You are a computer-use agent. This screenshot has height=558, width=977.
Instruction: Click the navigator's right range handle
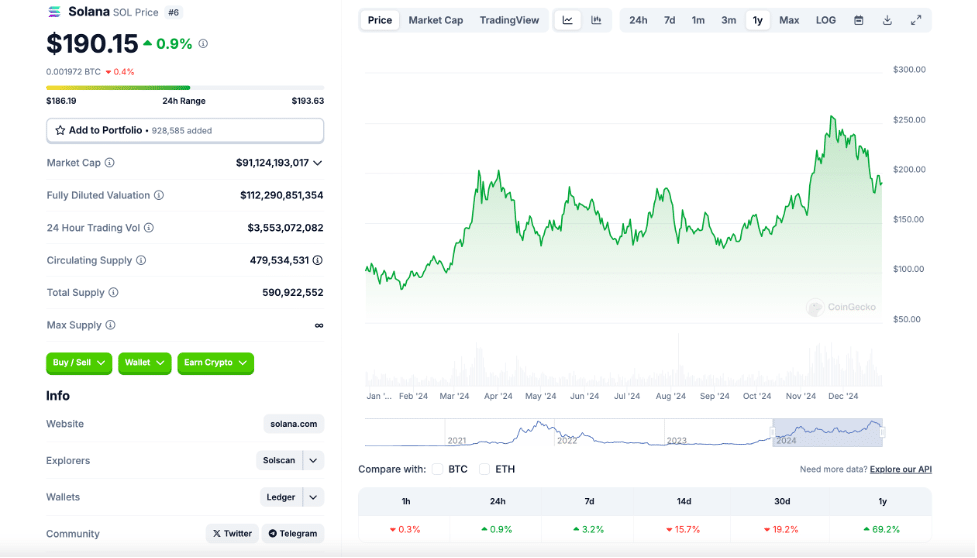882,432
